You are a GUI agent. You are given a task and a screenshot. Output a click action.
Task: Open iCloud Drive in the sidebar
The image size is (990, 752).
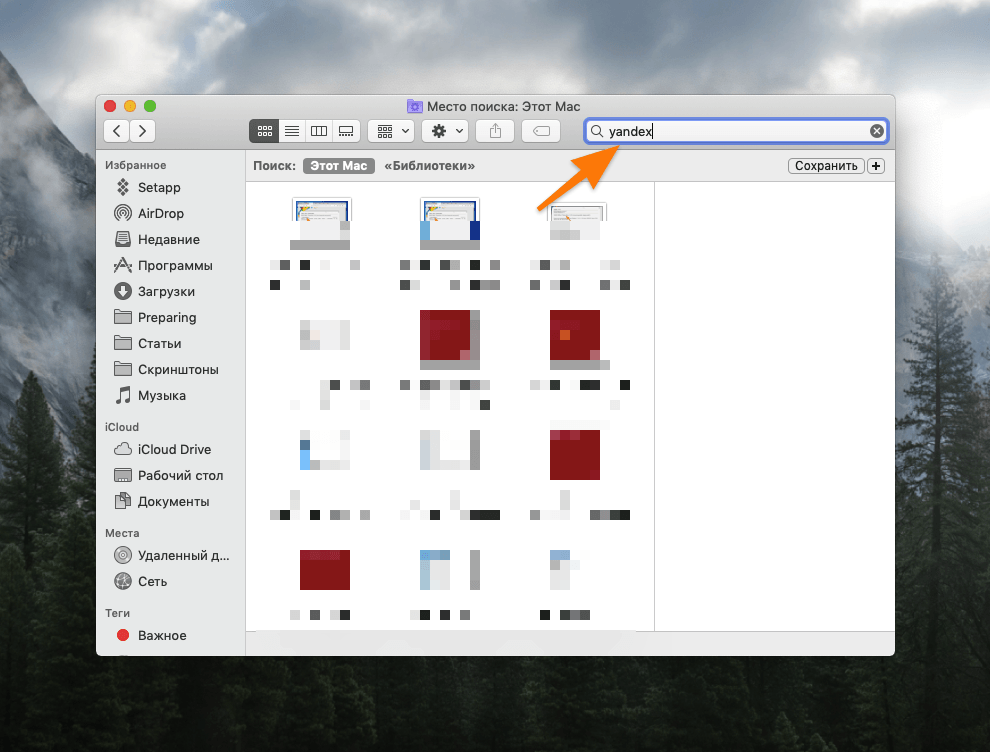click(x=174, y=450)
